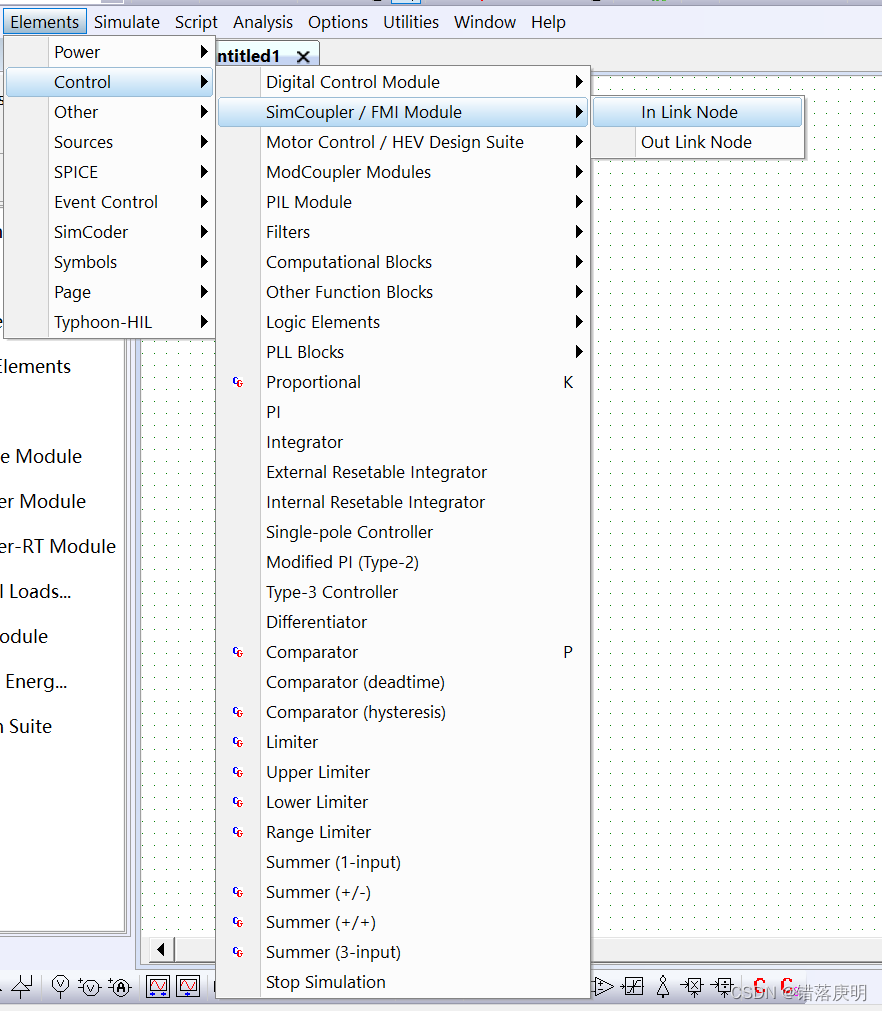Open the Symbols submenu
Image resolution: width=882 pixels, height=1011 pixels.
click(x=109, y=262)
